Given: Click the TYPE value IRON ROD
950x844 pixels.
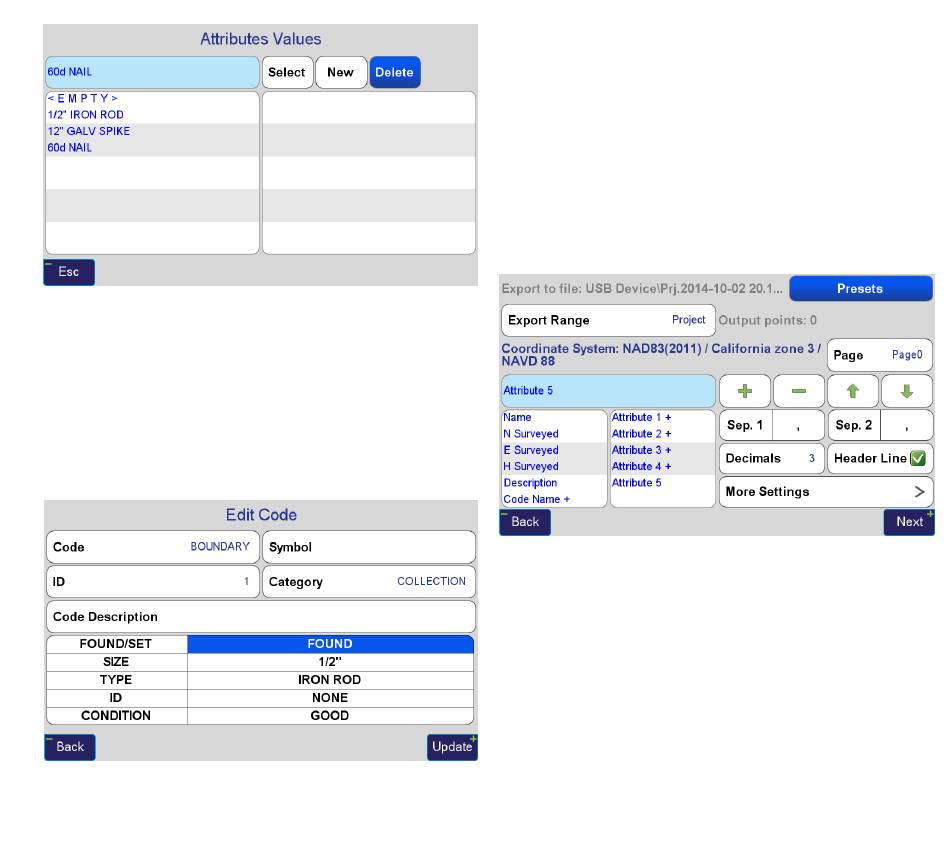Looking at the screenshot, I should (x=330, y=680).
